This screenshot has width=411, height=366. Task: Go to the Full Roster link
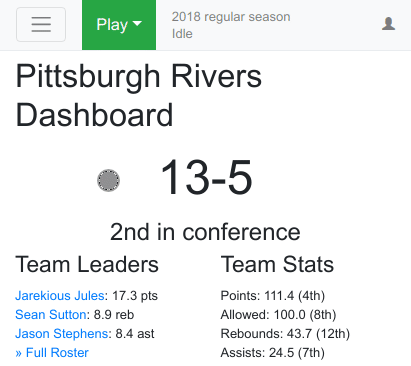coord(52,353)
